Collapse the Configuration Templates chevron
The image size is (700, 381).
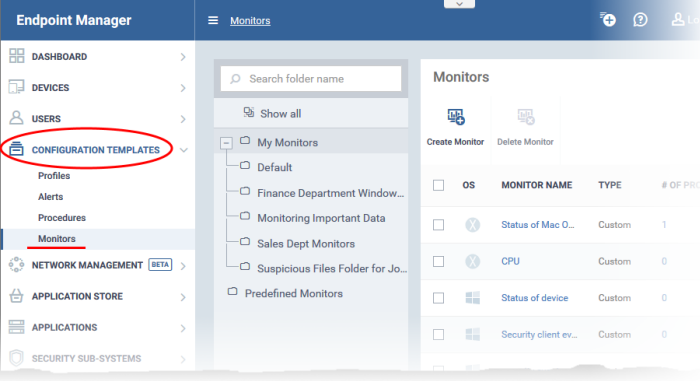[x=183, y=150]
